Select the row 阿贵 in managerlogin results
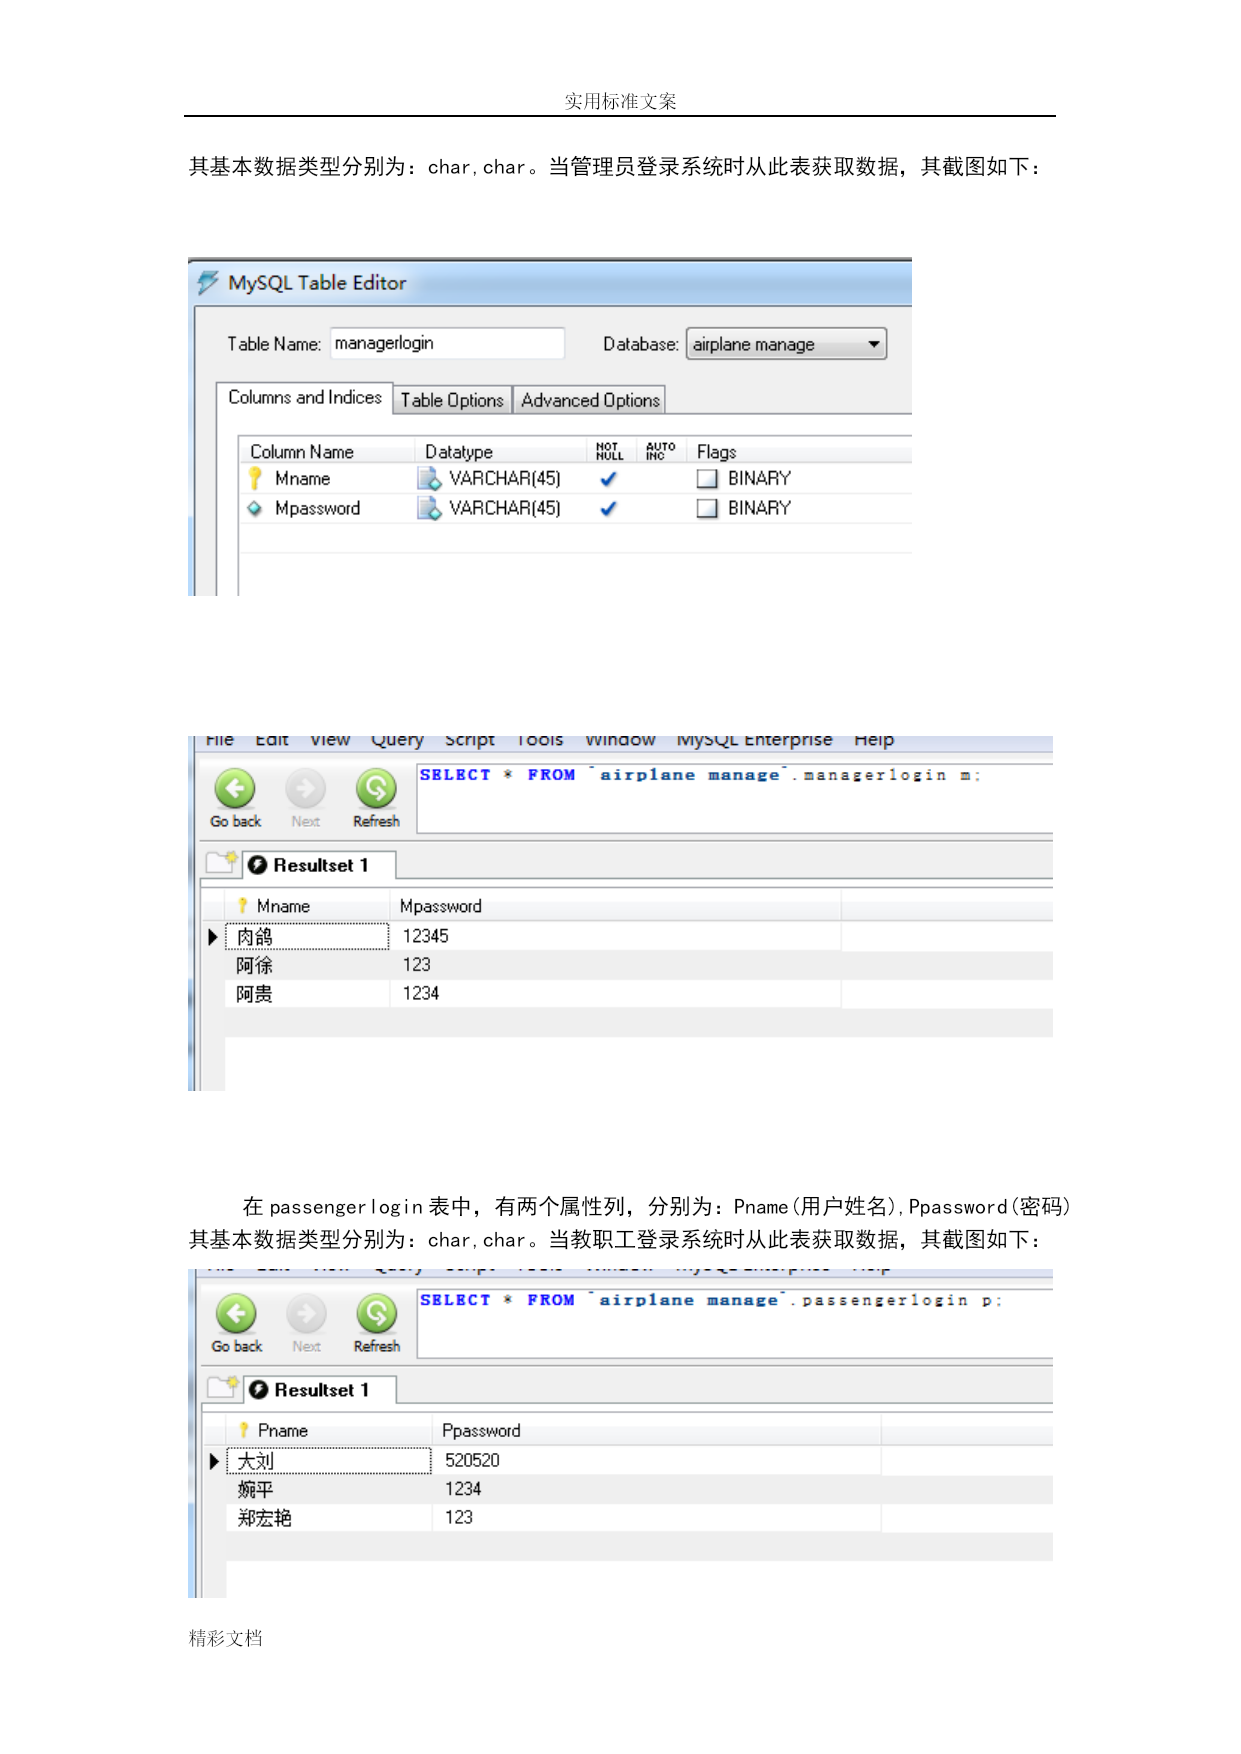Image resolution: width=1241 pixels, height=1754 pixels. (x=638, y=994)
